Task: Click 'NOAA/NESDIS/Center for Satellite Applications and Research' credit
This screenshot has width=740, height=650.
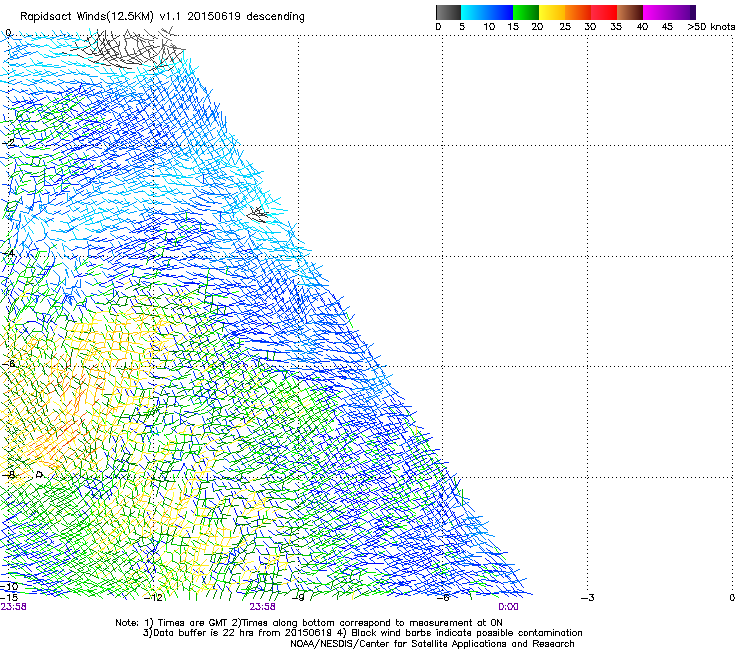Action: [432, 644]
